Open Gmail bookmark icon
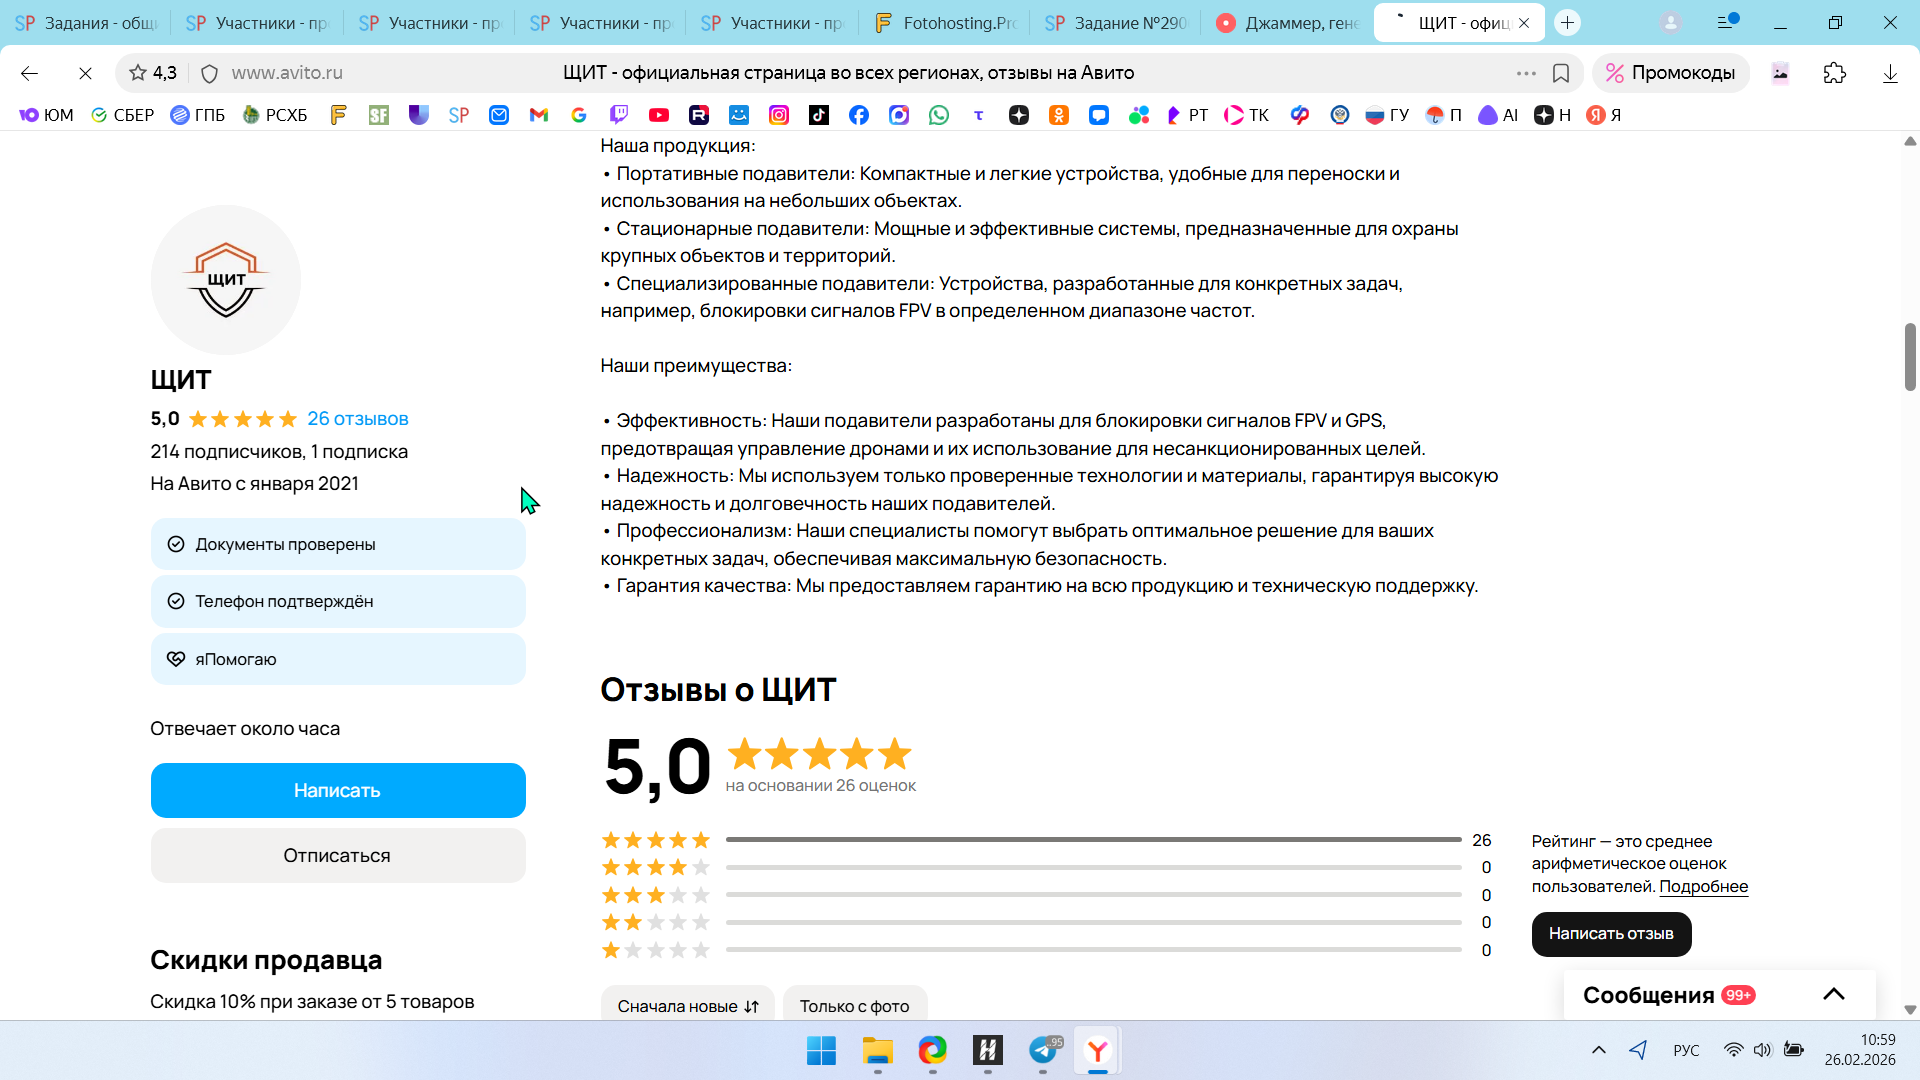The image size is (1920, 1080). pyautogui.click(x=539, y=115)
